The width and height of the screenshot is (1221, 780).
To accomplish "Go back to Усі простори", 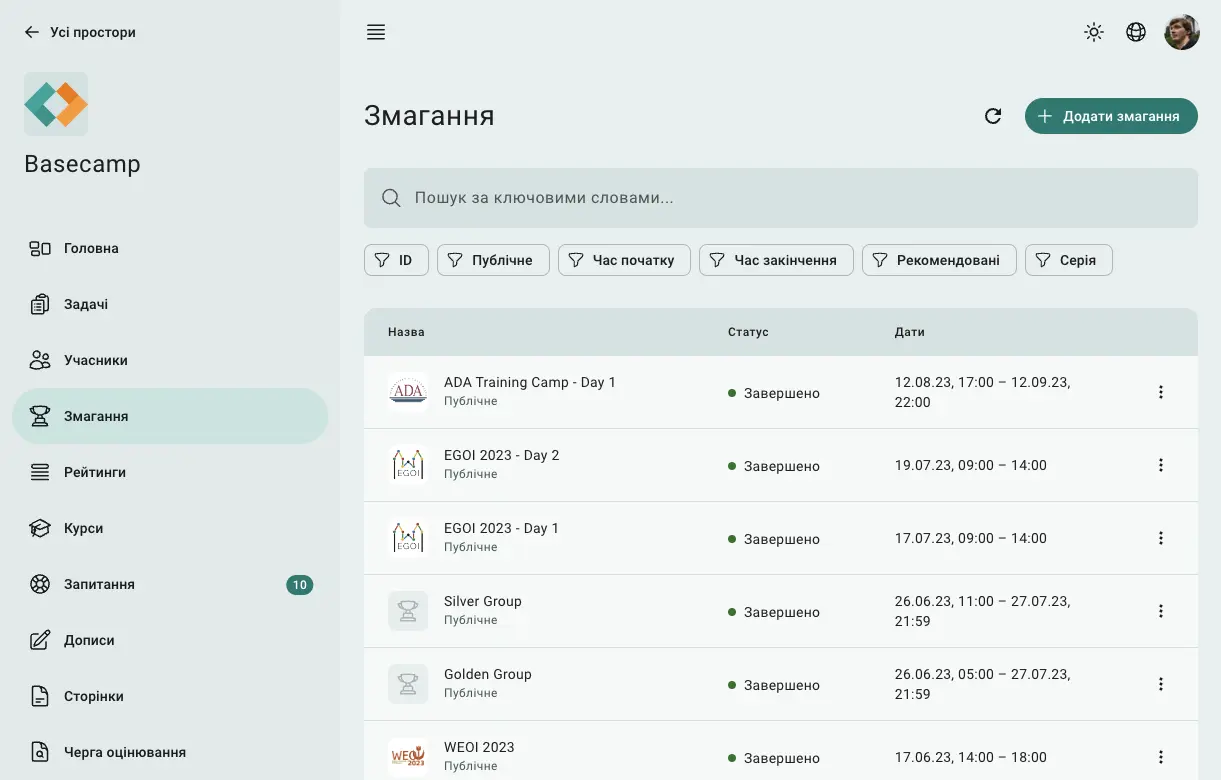I will coord(80,32).
